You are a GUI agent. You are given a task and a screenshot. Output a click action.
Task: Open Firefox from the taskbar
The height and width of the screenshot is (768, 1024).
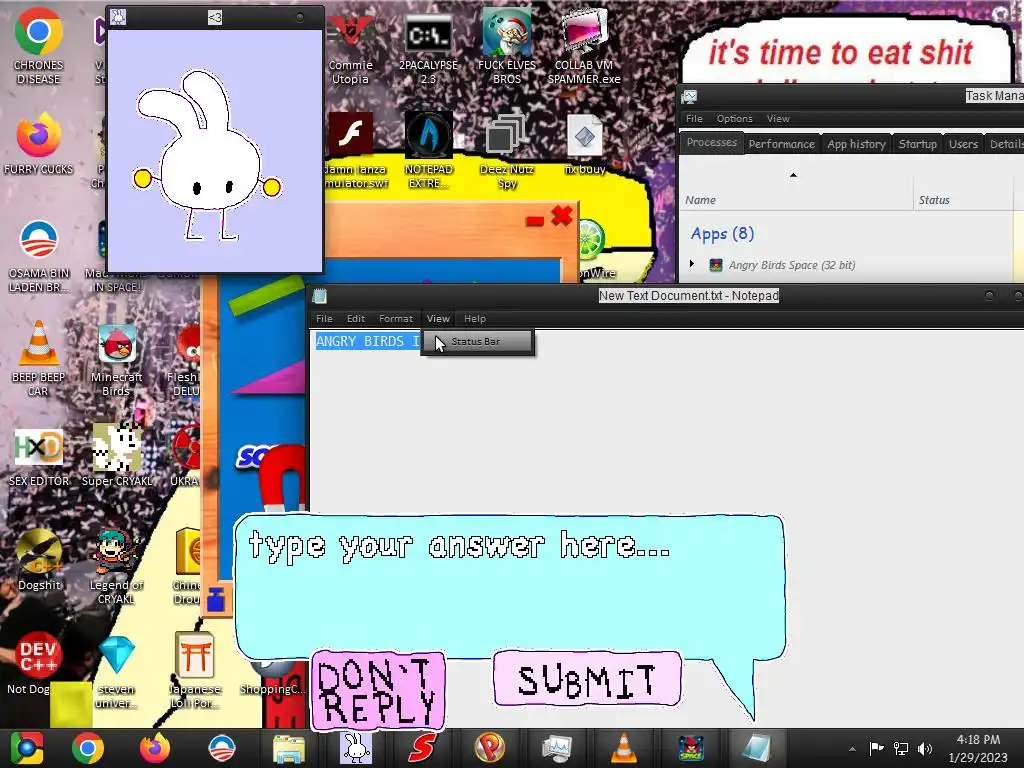coord(155,748)
